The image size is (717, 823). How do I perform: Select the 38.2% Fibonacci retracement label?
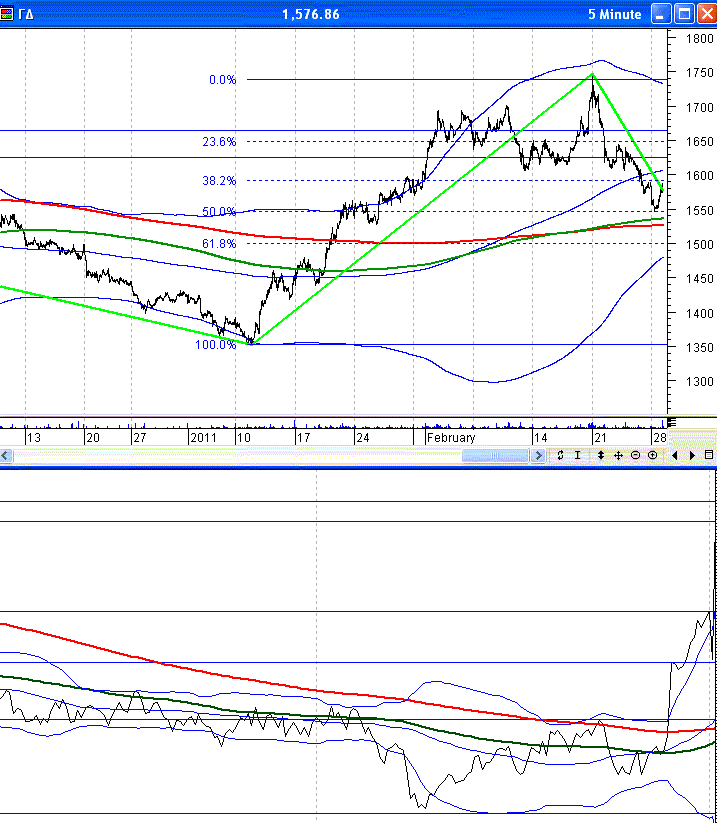point(219,181)
